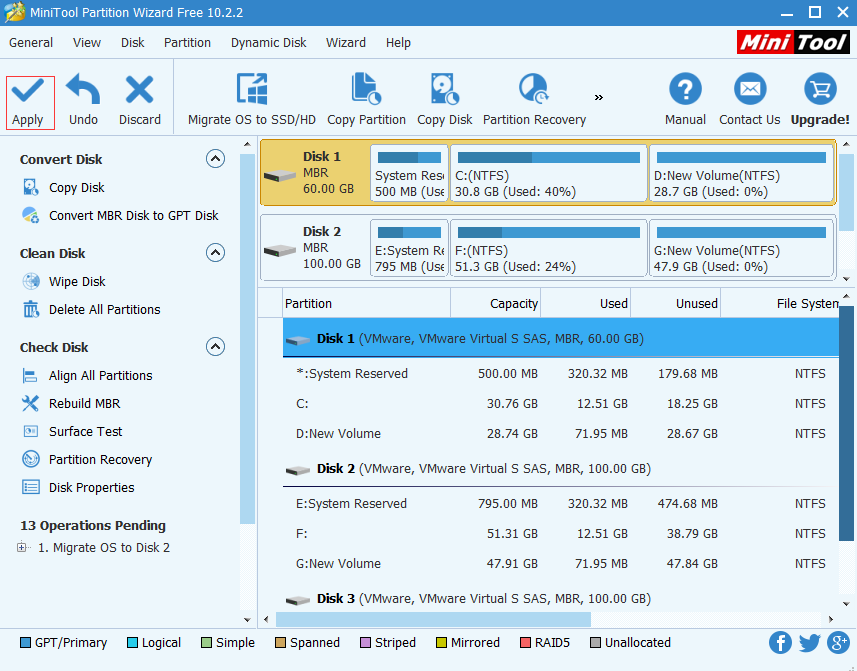Screen dimensions: 857x671
Task: Select D:New Volume block in disk map
Action: (741, 173)
